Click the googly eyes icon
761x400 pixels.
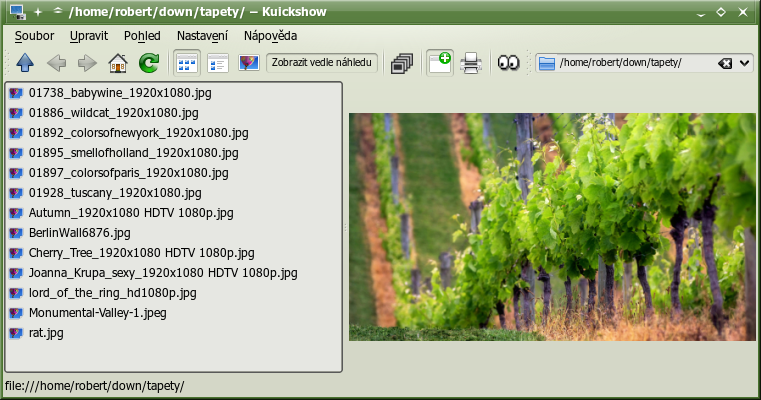point(509,63)
